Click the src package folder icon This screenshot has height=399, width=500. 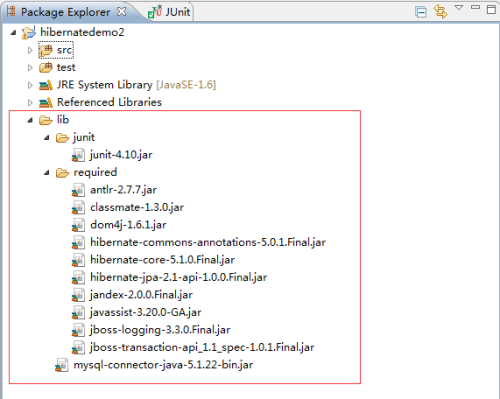coord(46,50)
